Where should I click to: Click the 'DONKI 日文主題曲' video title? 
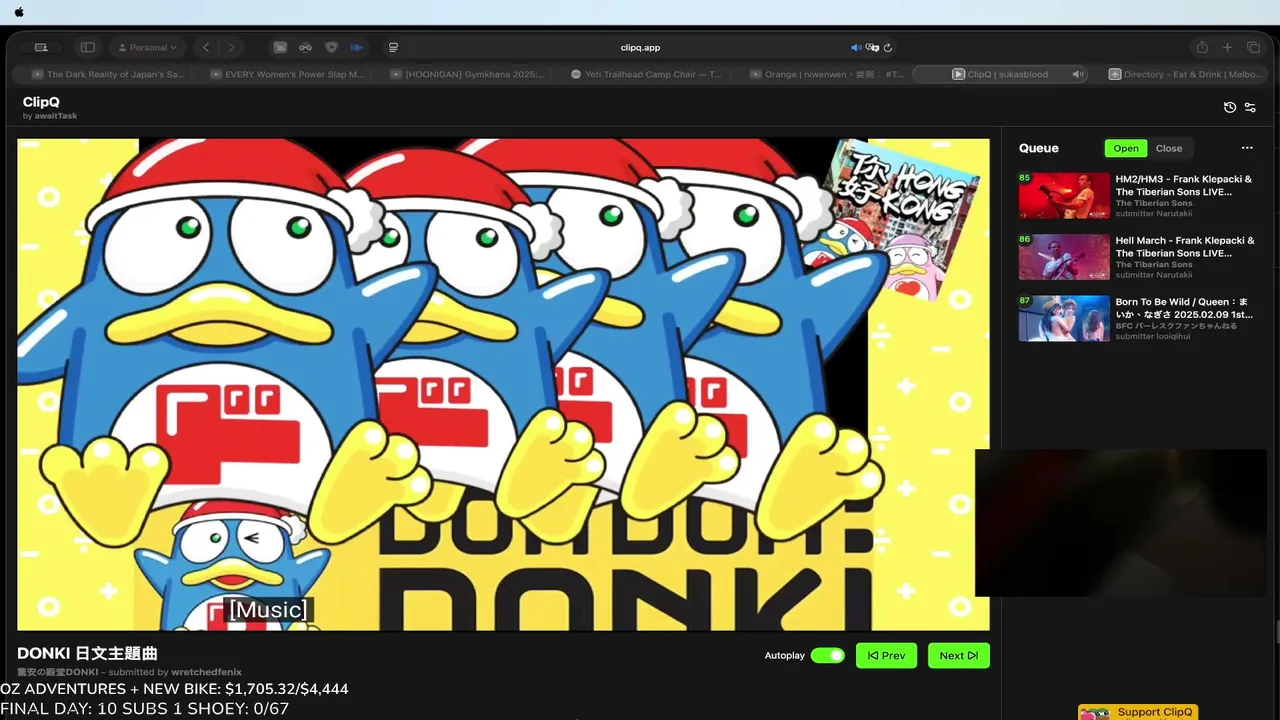pyautogui.click(x=87, y=653)
